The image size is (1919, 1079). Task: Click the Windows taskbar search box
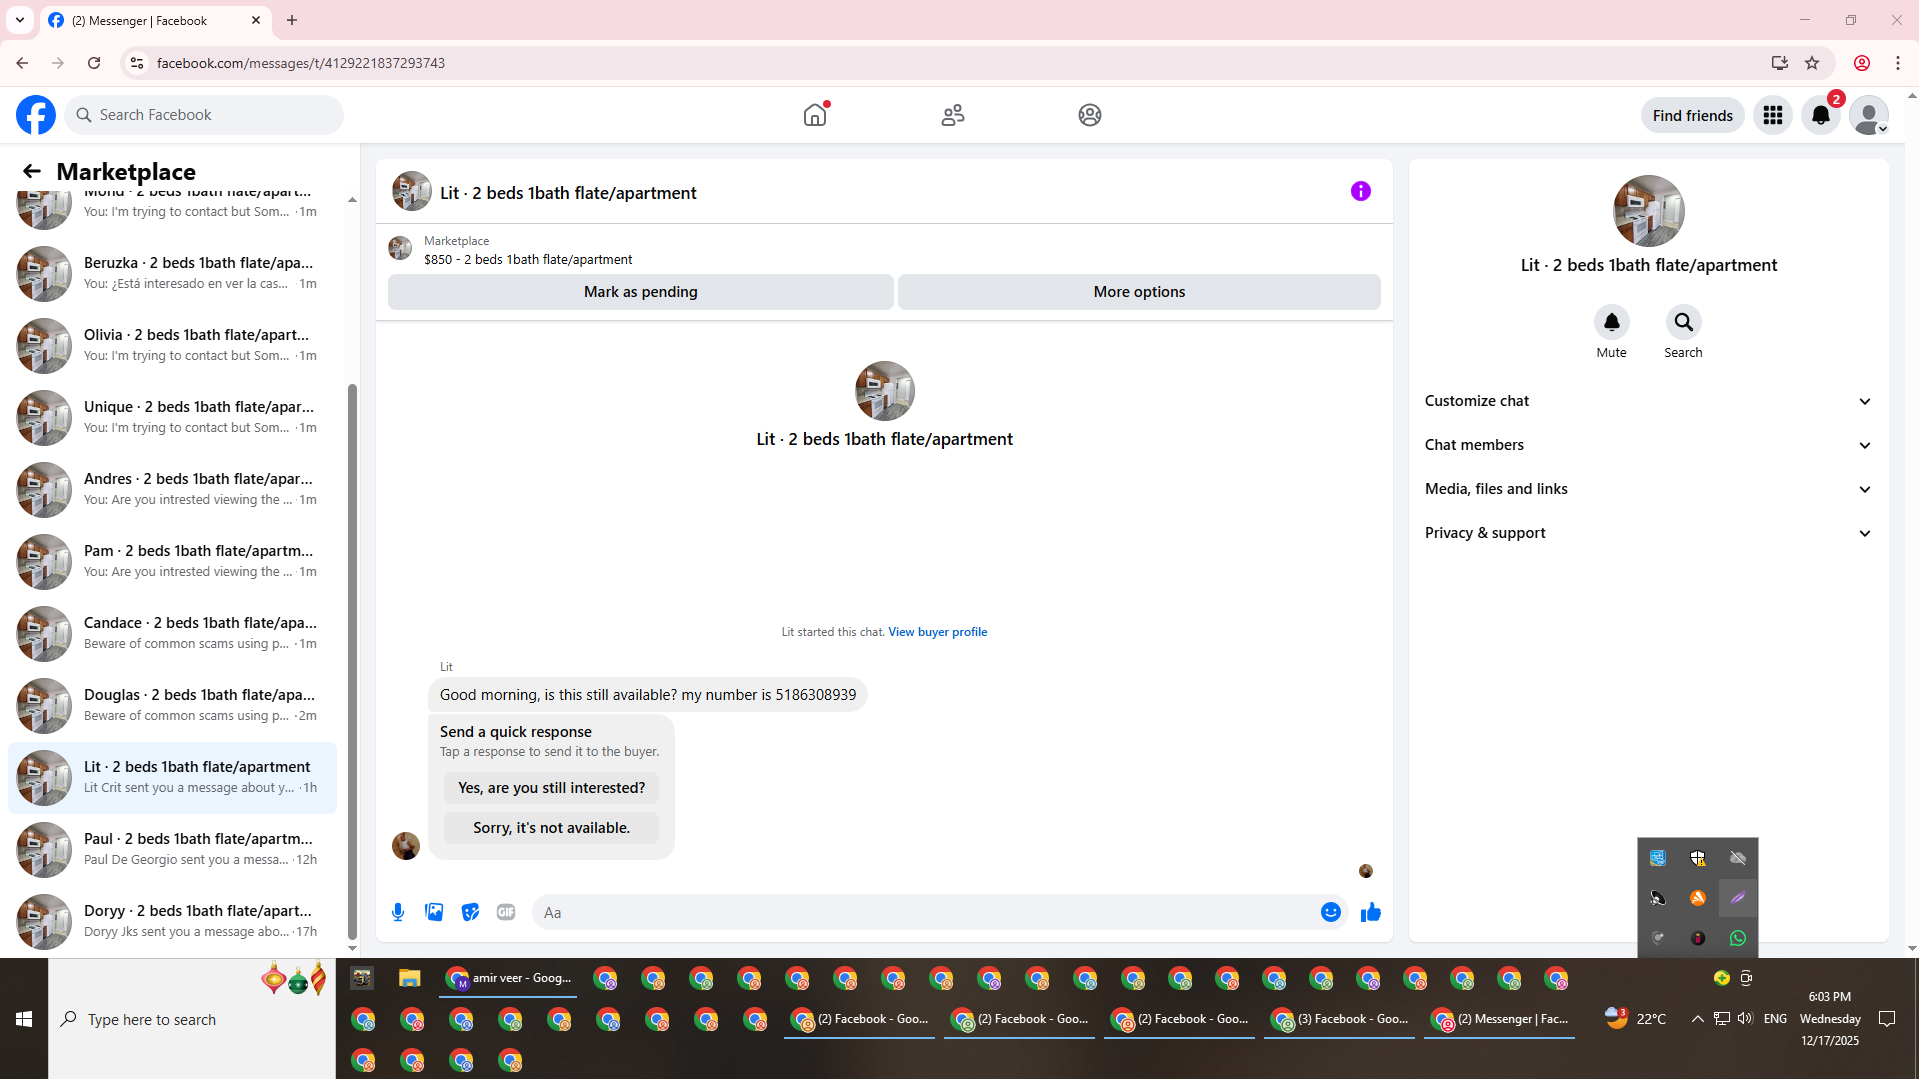192,1019
